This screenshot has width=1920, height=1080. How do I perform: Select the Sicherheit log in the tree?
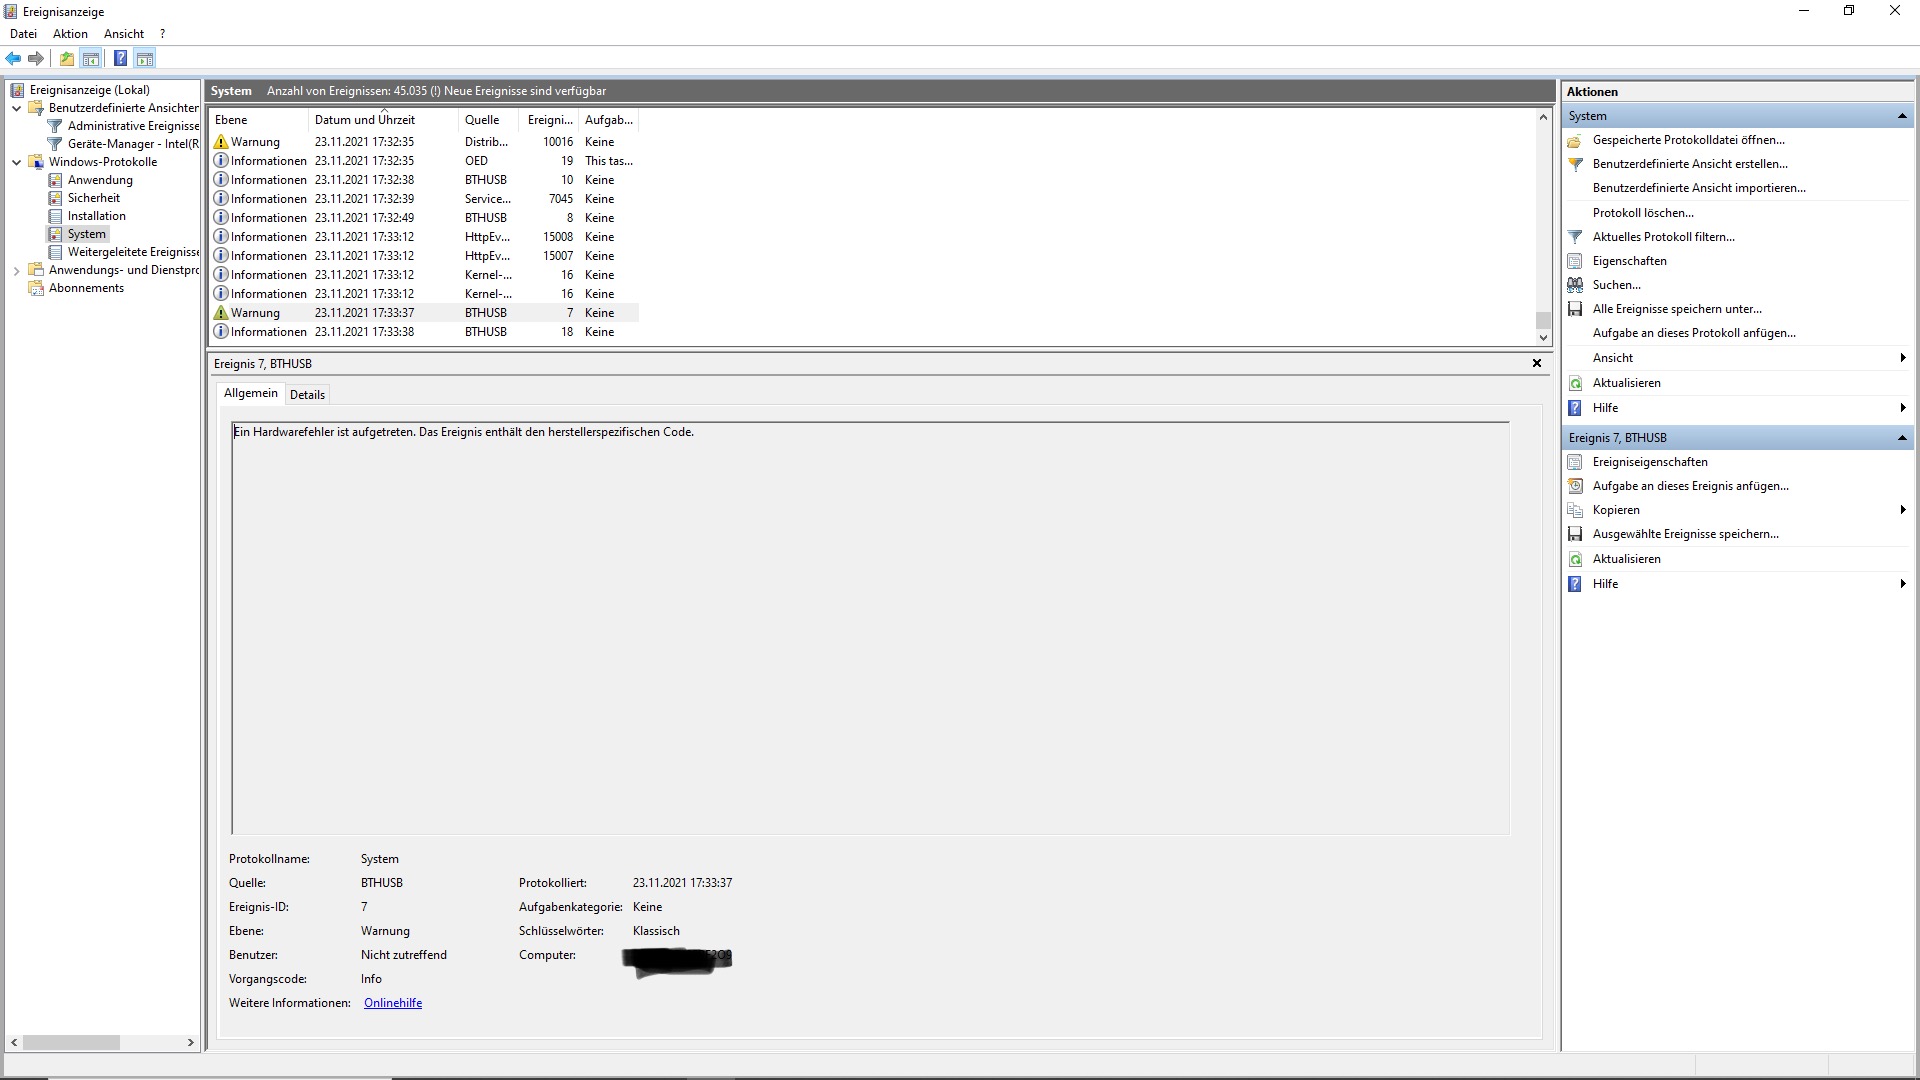[93, 198]
